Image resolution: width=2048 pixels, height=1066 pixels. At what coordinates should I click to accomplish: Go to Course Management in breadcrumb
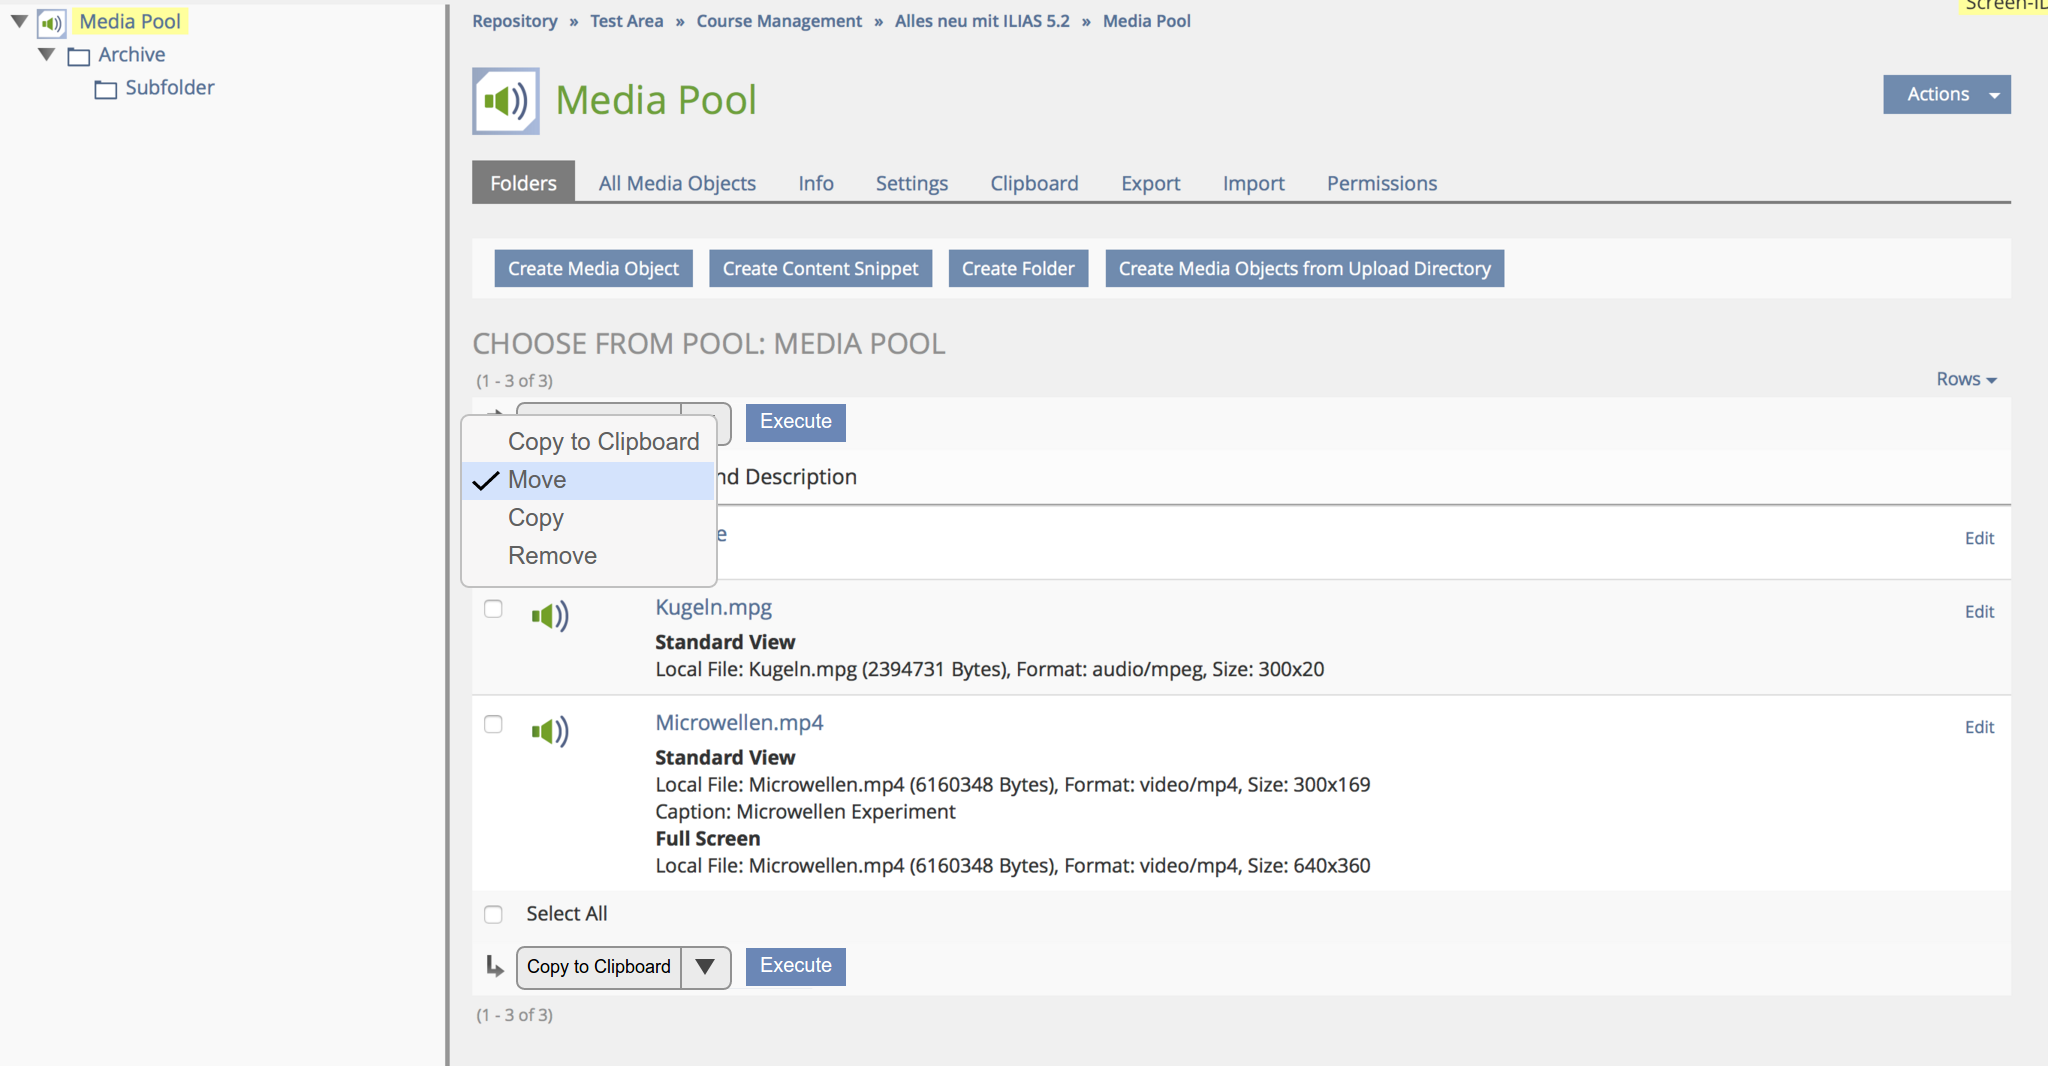(778, 21)
